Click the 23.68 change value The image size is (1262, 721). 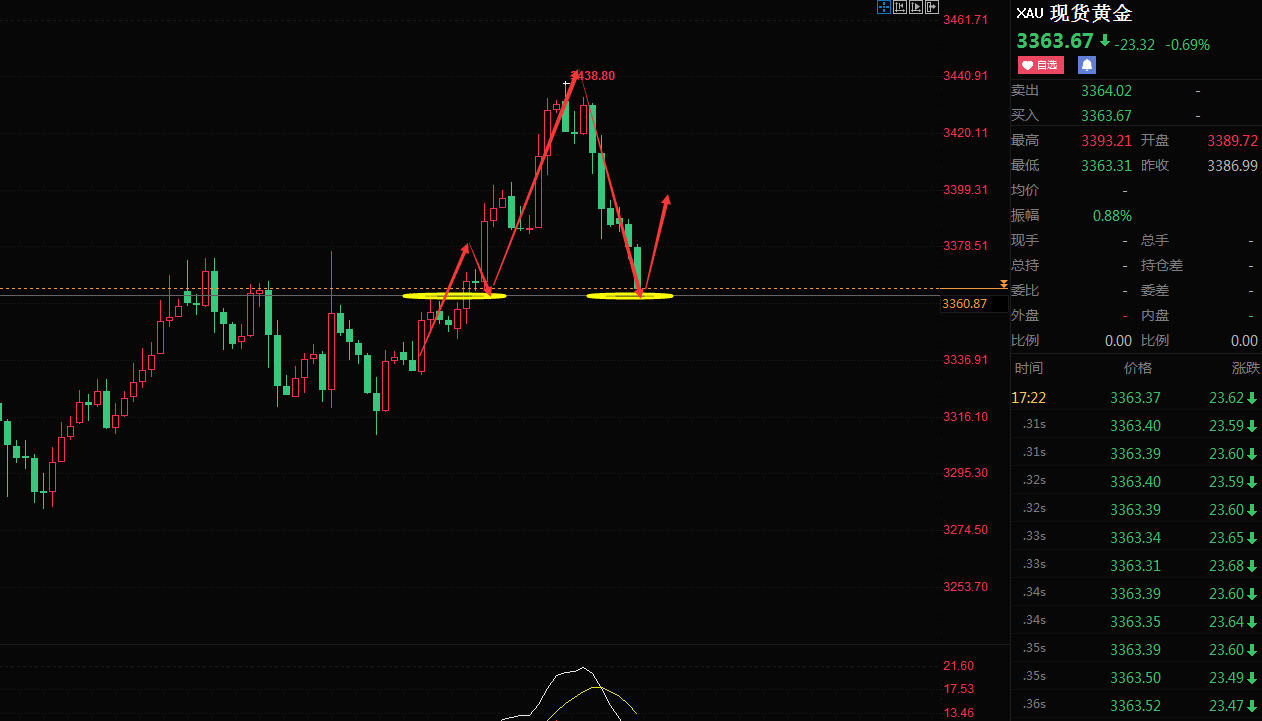click(x=1228, y=566)
